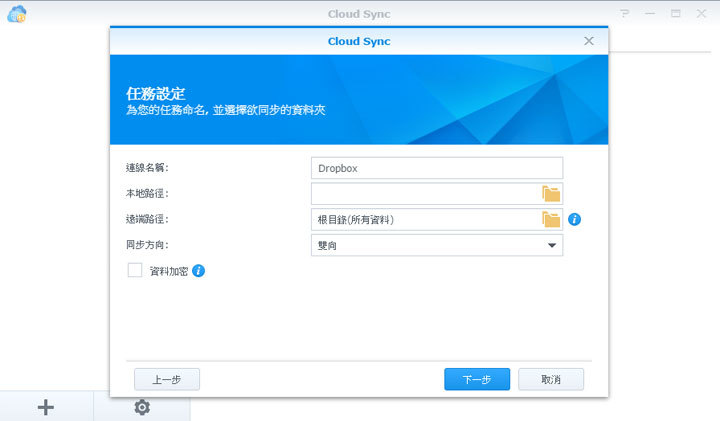Browse remote path using its folder icon

click(551, 220)
